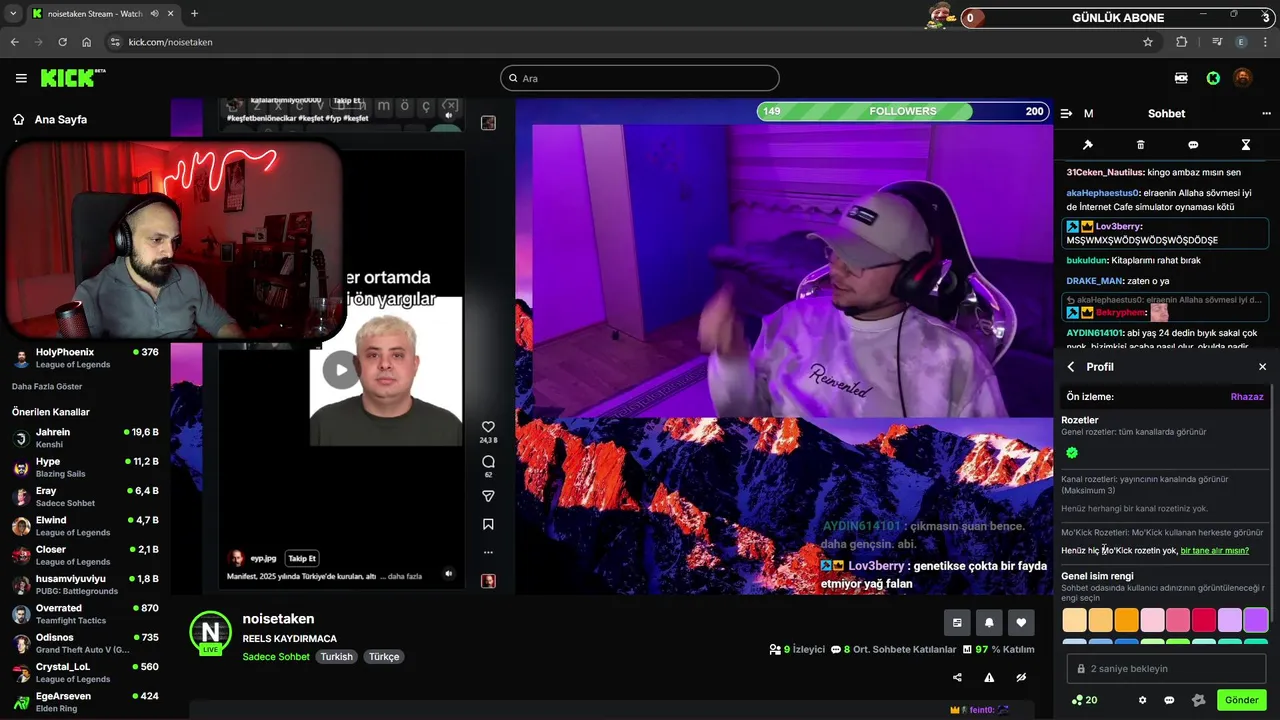Bookmark page with star icon
The width and height of the screenshot is (1280, 720).
pos(1148,42)
